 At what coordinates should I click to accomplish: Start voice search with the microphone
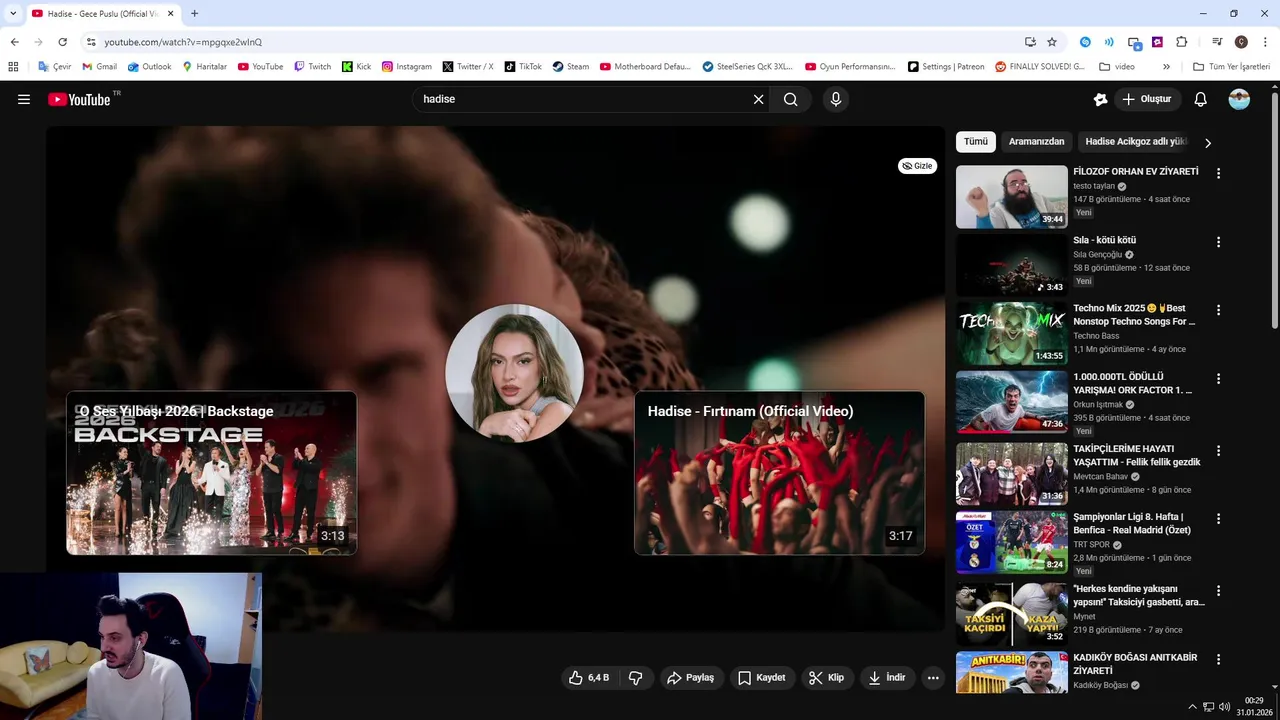[x=836, y=99]
